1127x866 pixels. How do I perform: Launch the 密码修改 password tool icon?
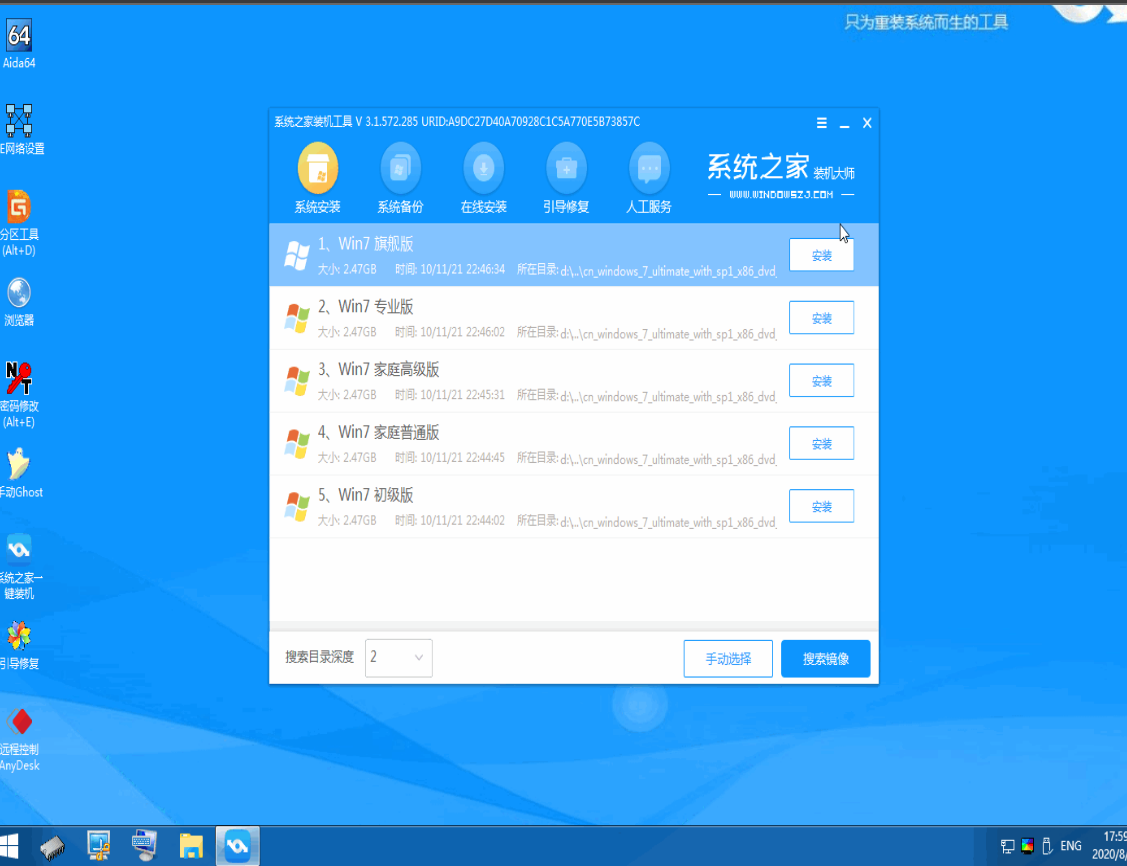[x=18, y=379]
